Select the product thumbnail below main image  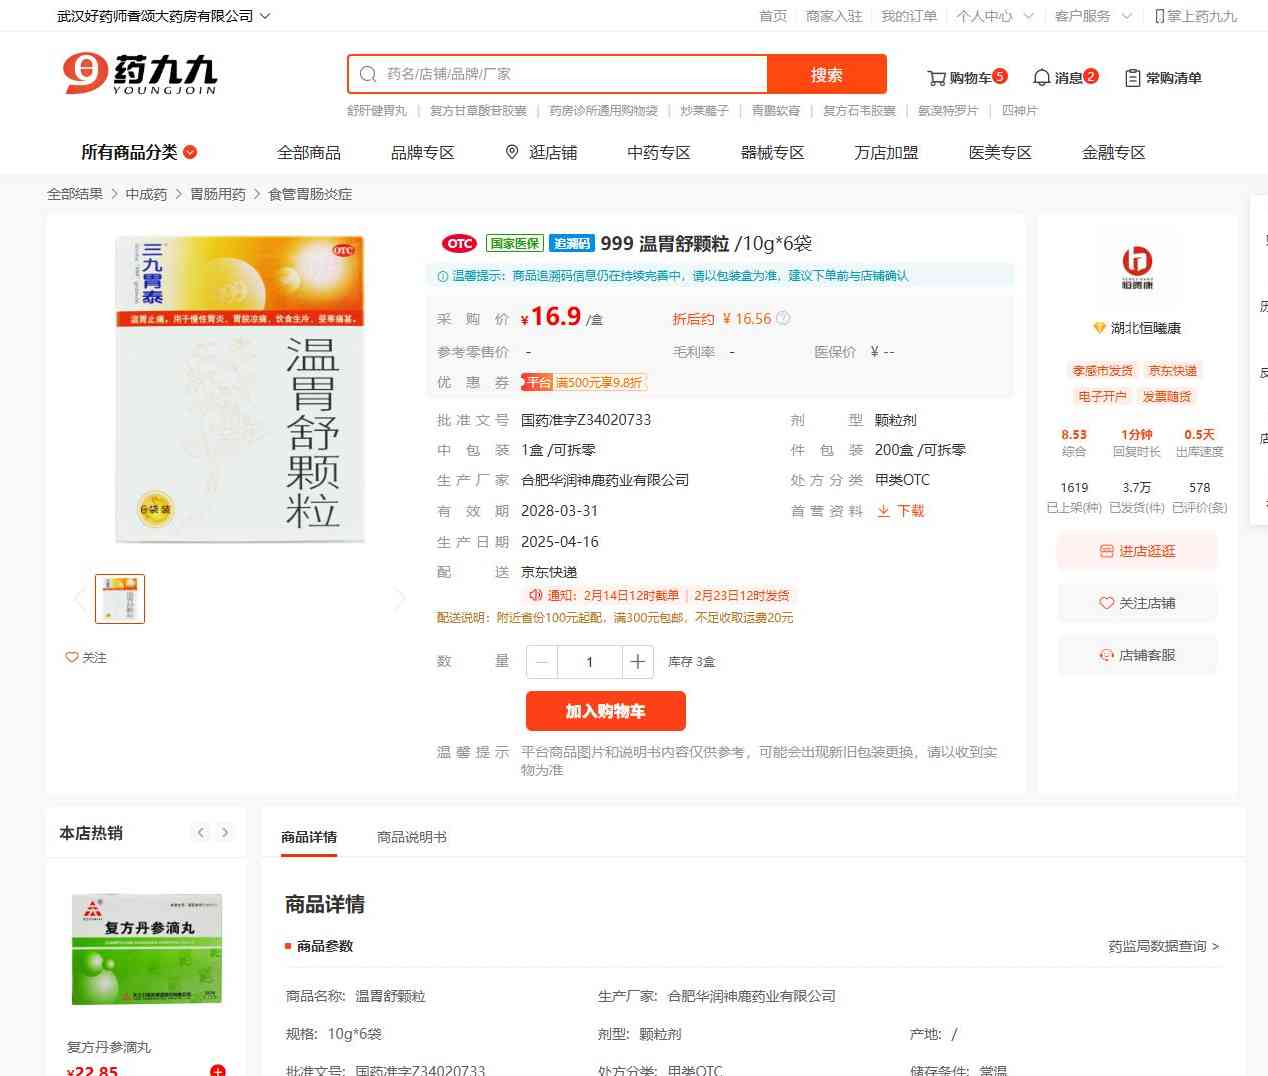(x=120, y=599)
